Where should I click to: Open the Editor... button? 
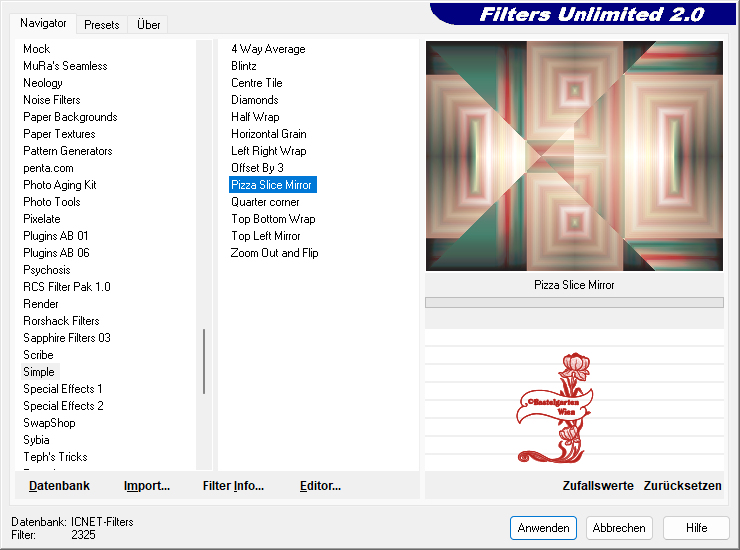[320, 486]
